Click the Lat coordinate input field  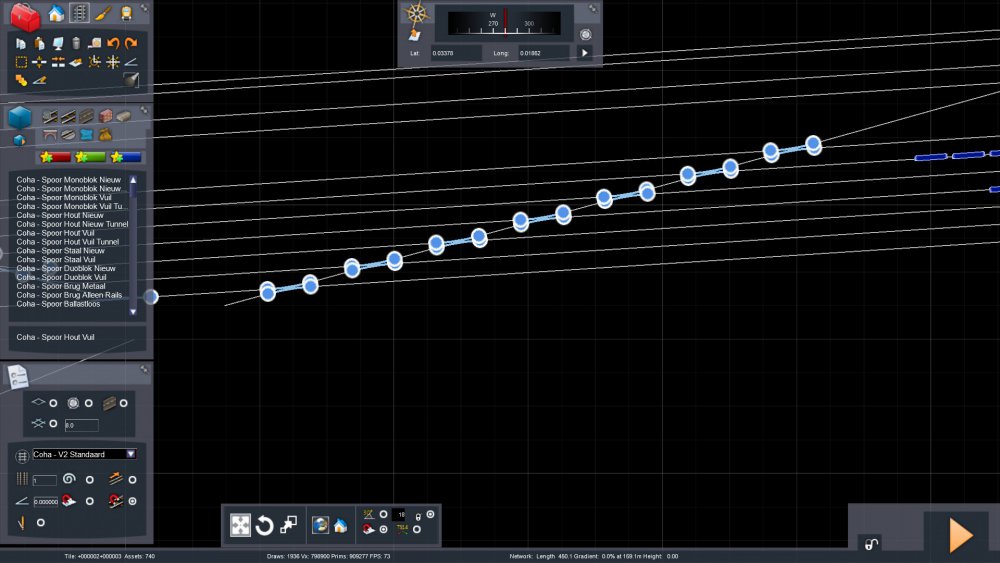[x=456, y=52]
